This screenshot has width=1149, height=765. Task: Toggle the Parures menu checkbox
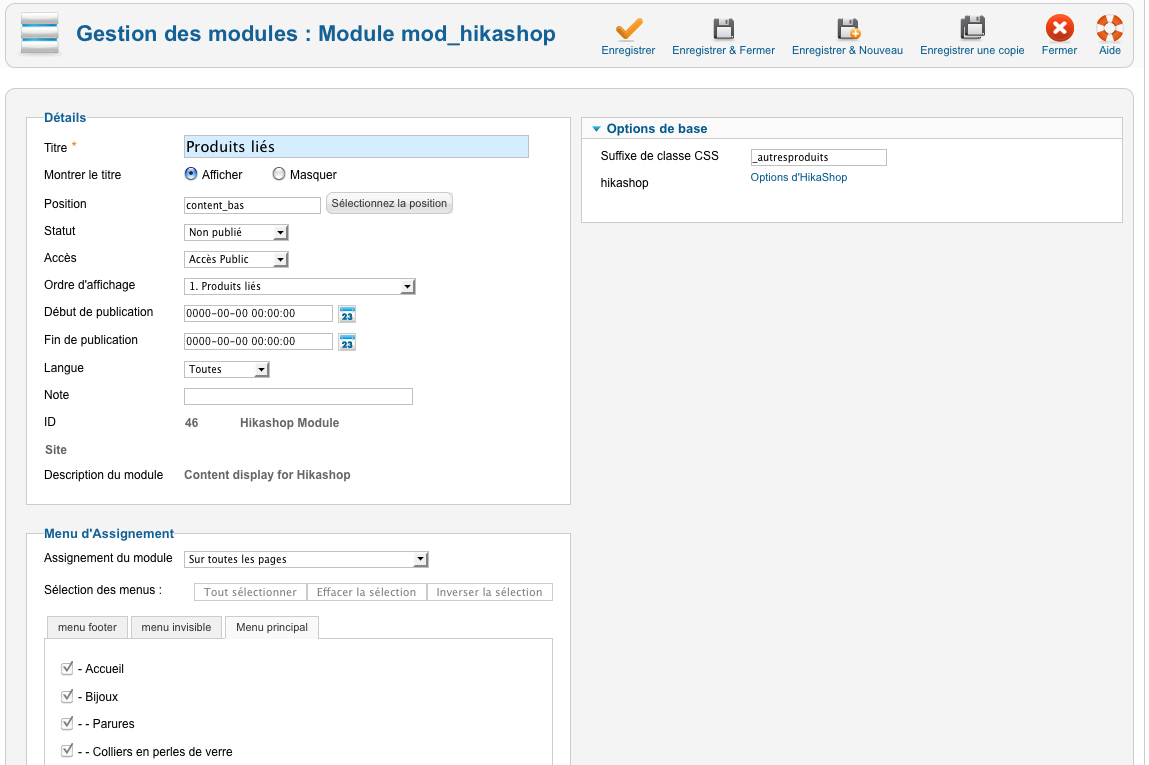[67, 723]
